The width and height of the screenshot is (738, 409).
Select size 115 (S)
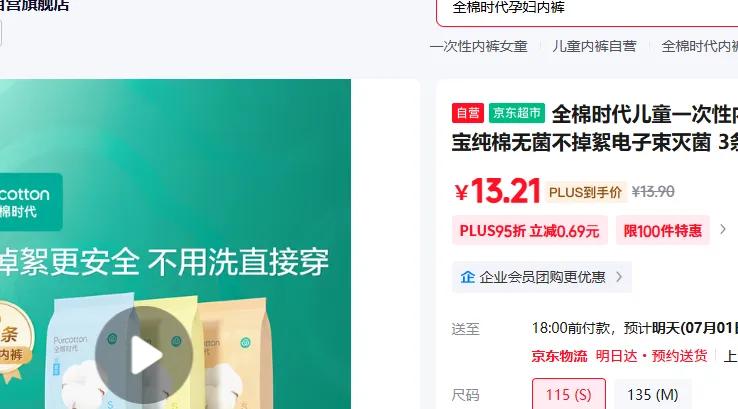pos(569,394)
